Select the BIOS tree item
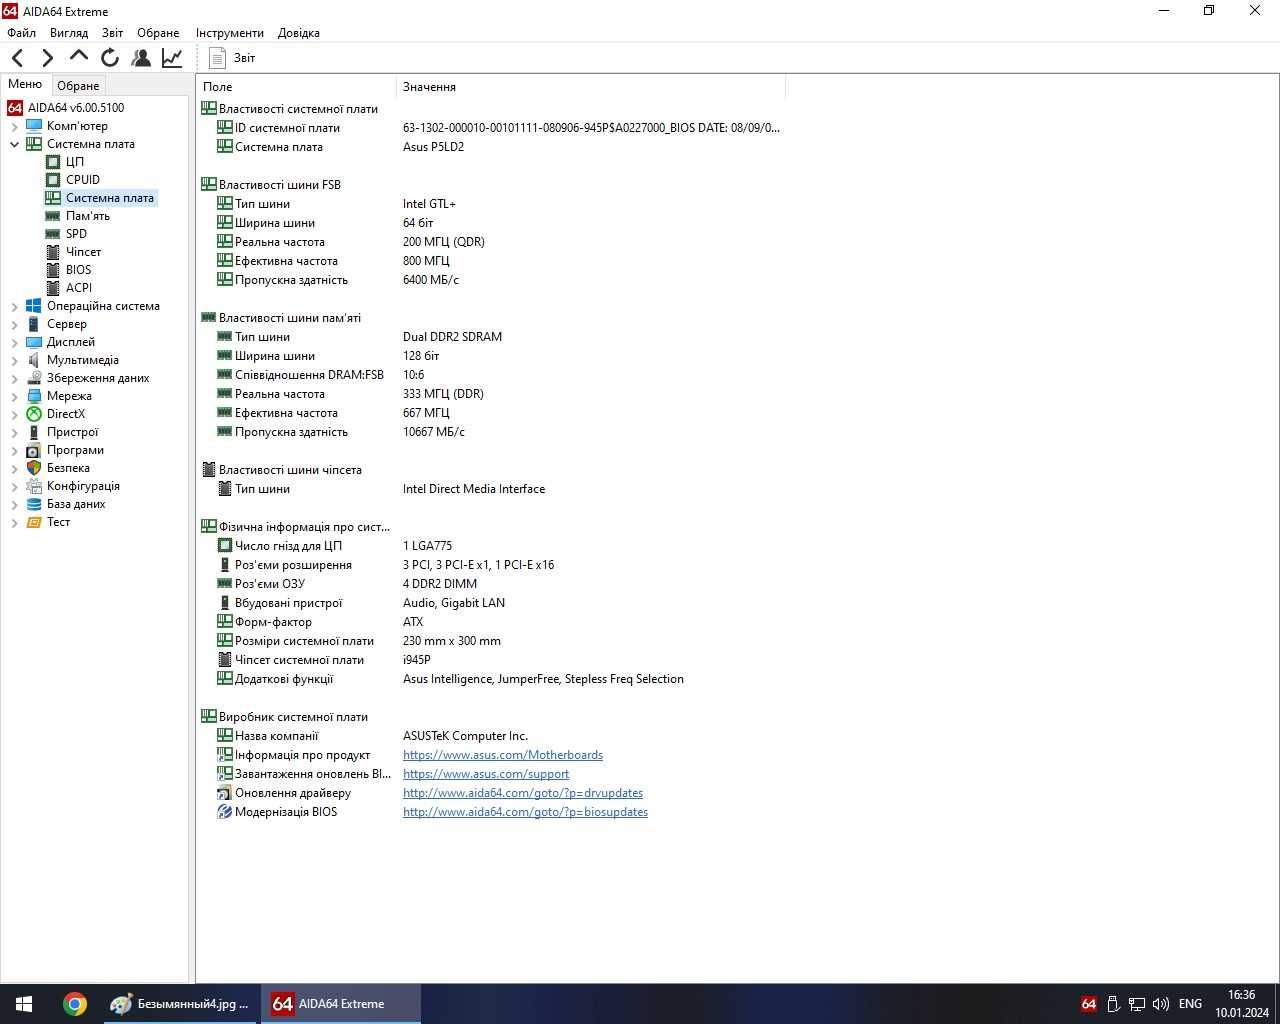Image resolution: width=1280 pixels, height=1024 pixels. coord(78,270)
